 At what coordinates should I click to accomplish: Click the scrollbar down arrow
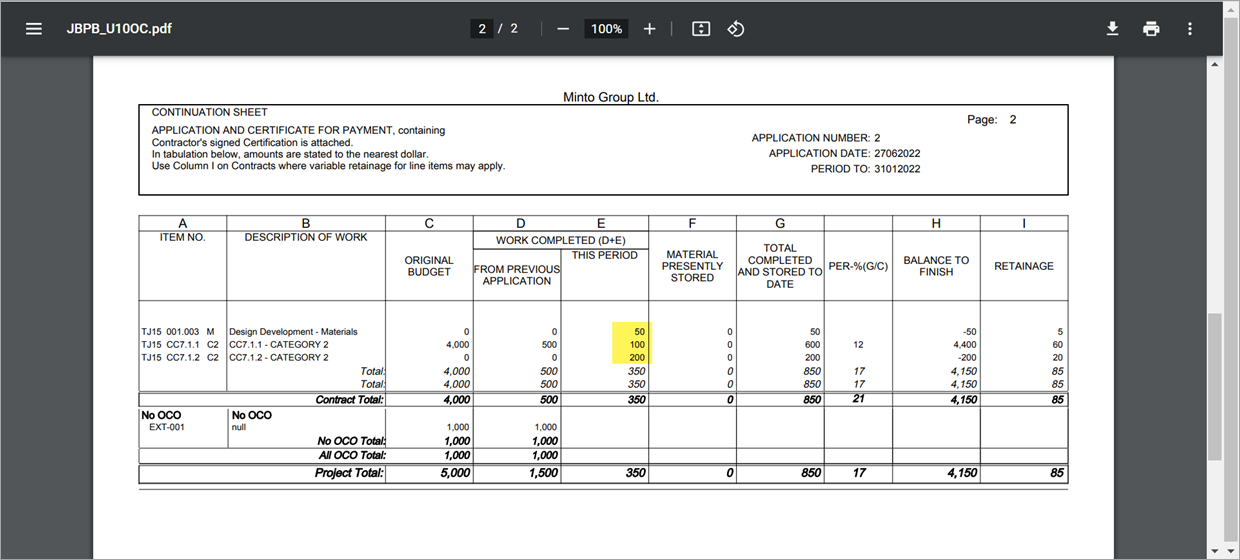tap(1216, 551)
